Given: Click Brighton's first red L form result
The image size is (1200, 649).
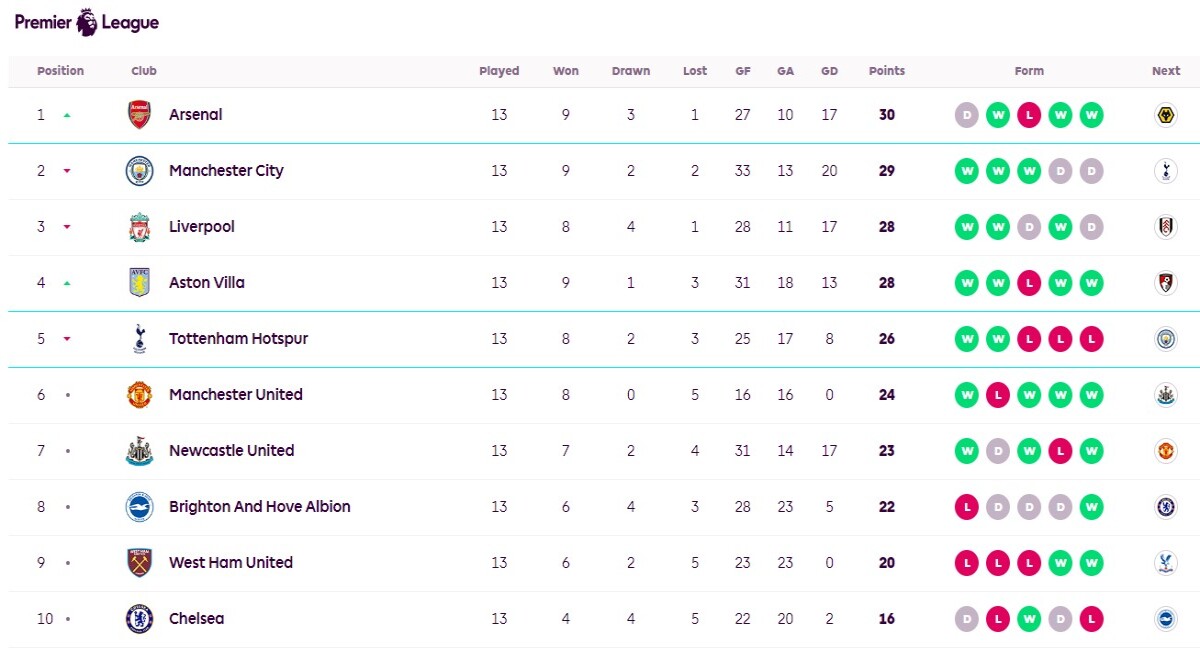Looking at the screenshot, I should click(x=967, y=507).
